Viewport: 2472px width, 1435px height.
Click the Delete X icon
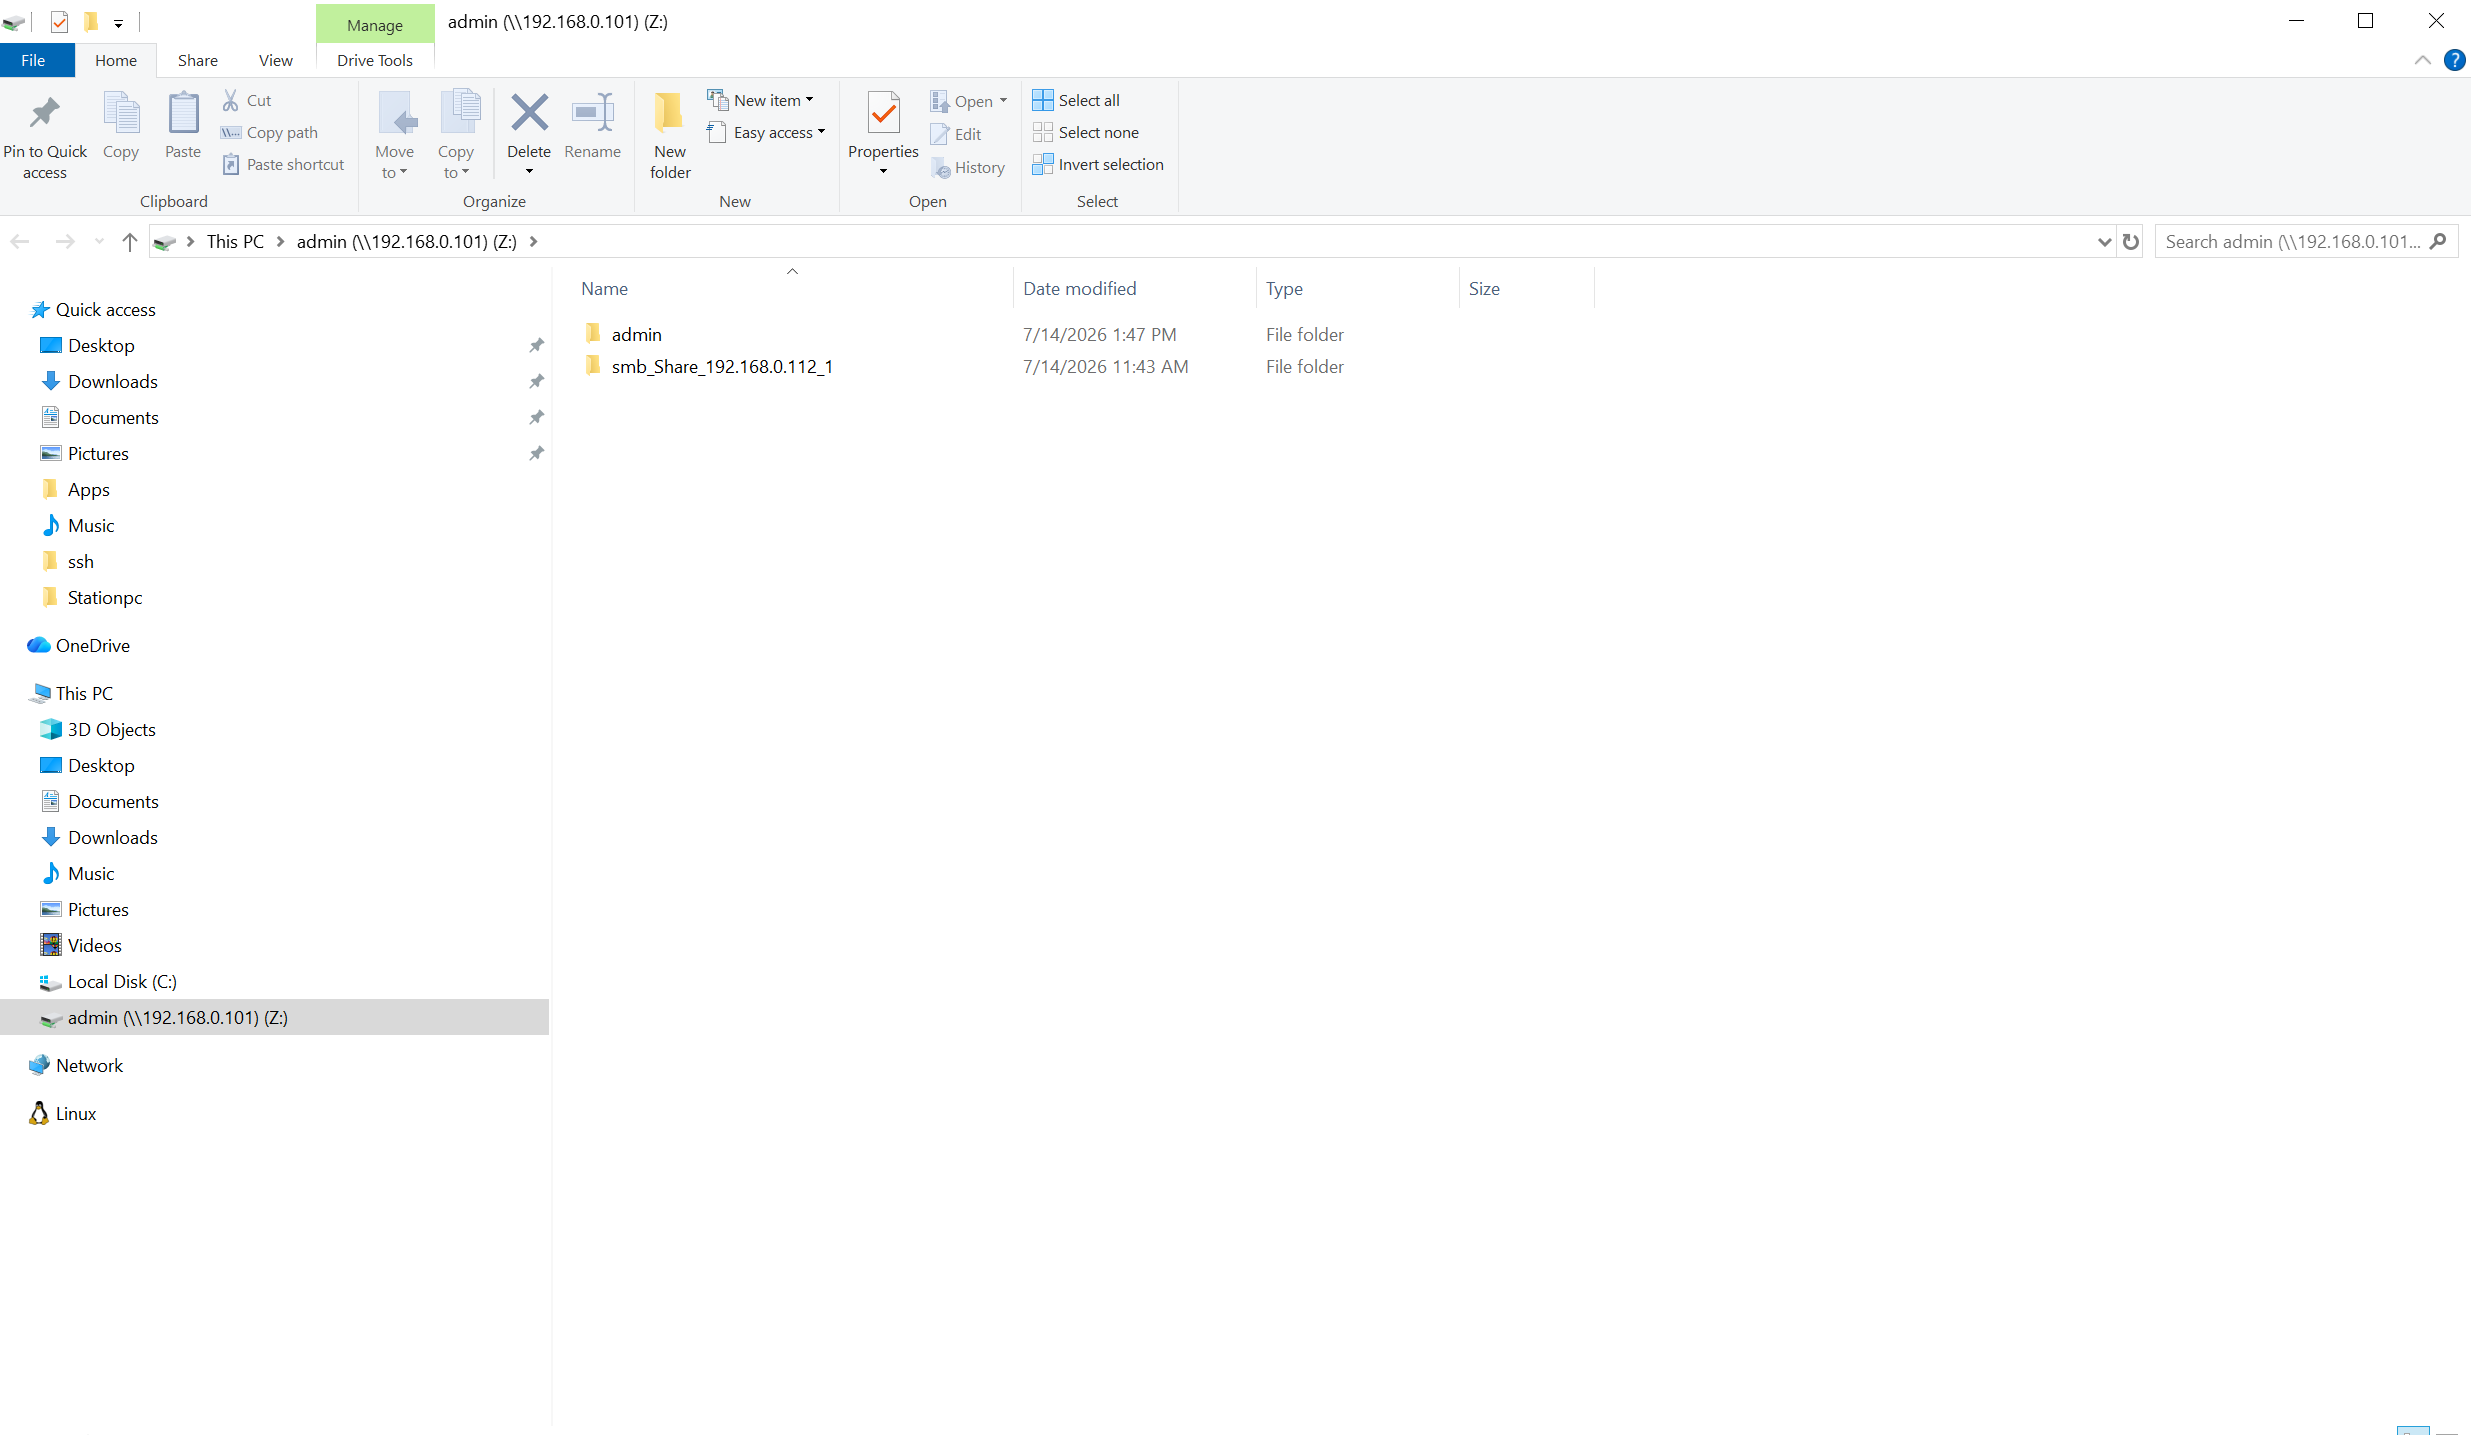tap(529, 112)
